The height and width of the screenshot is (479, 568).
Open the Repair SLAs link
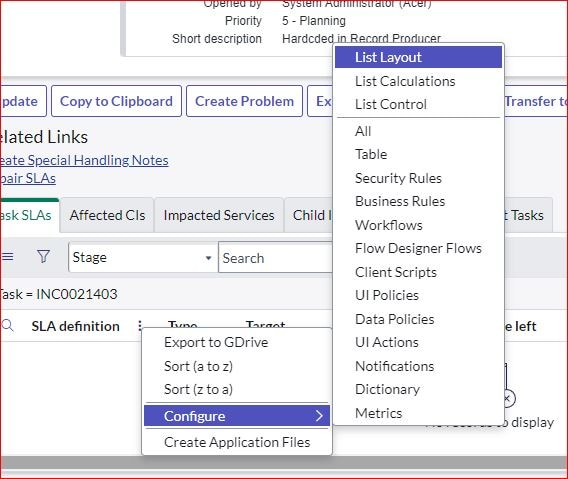pyautogui.click(x=28, y=179)
